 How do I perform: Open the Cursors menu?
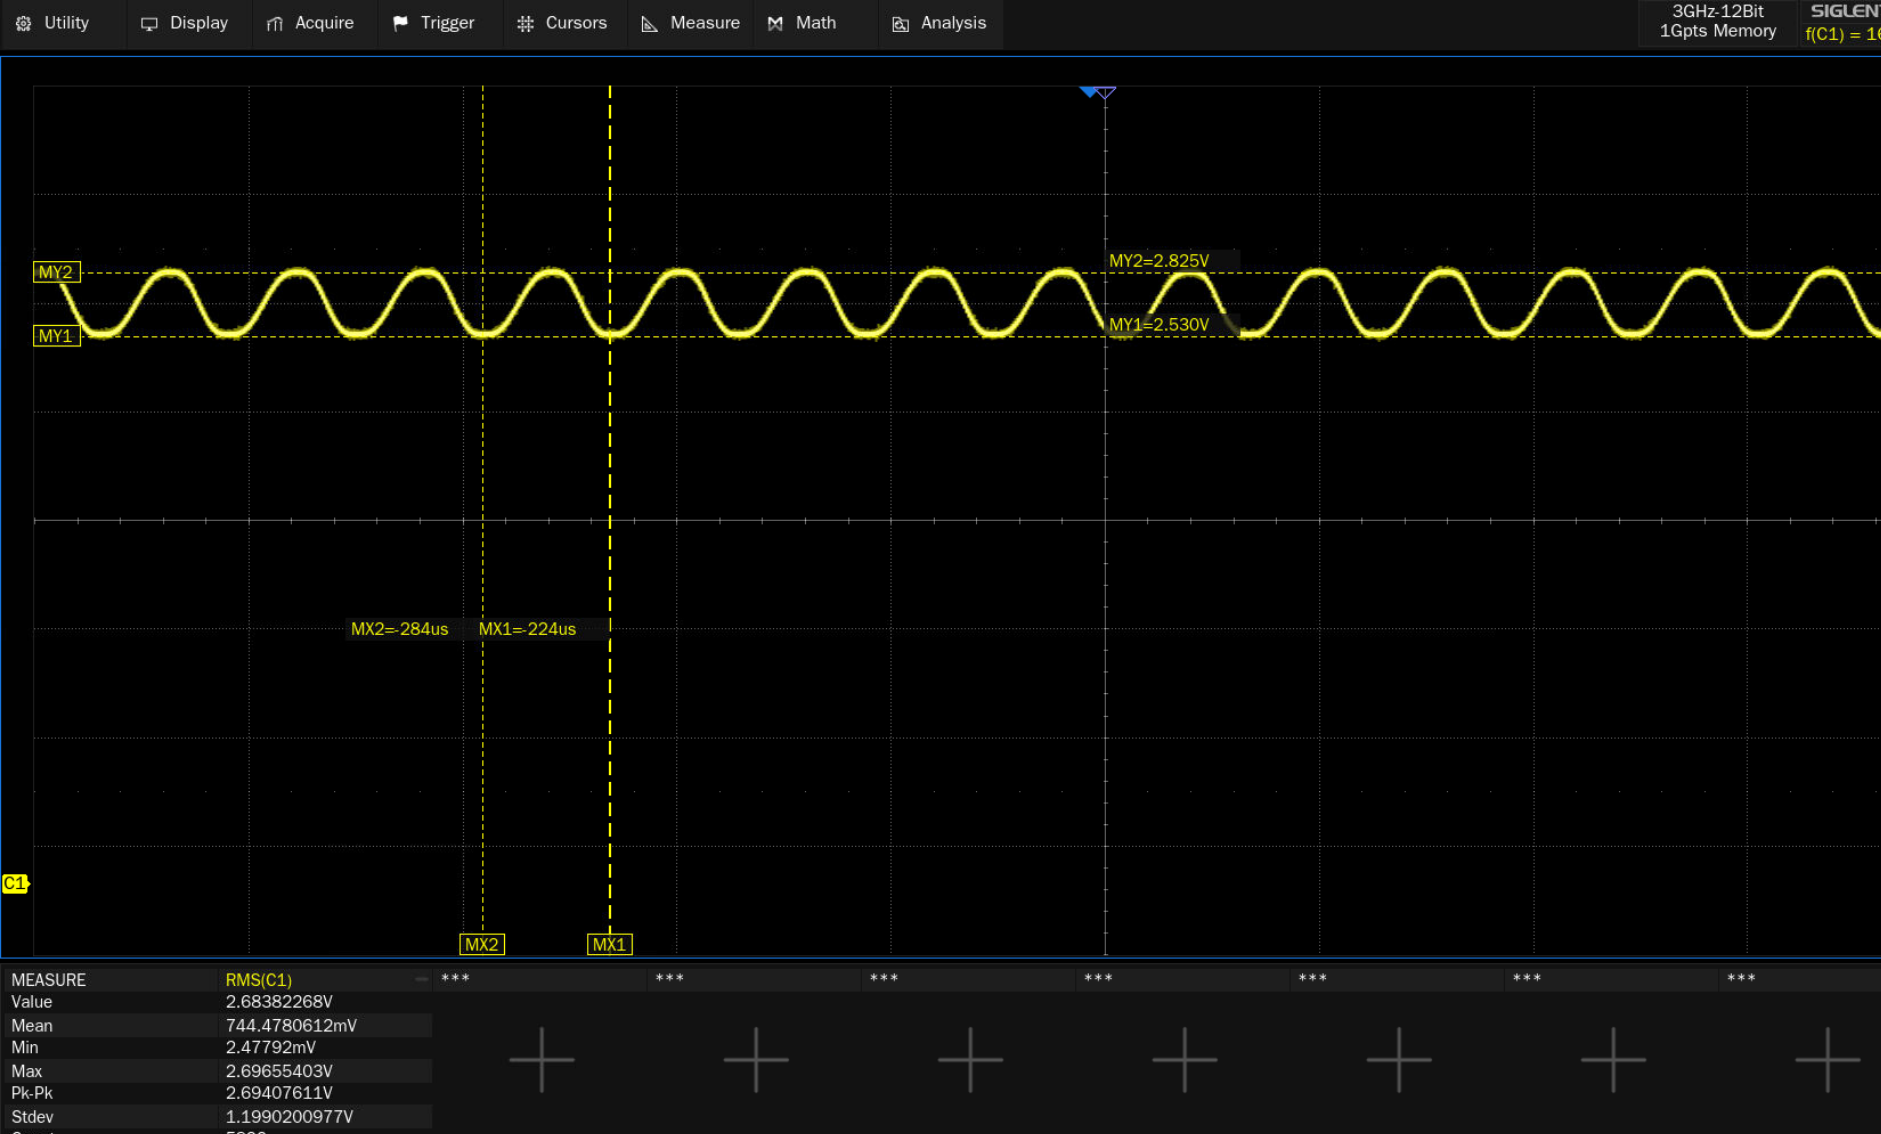tap(563, 23)
